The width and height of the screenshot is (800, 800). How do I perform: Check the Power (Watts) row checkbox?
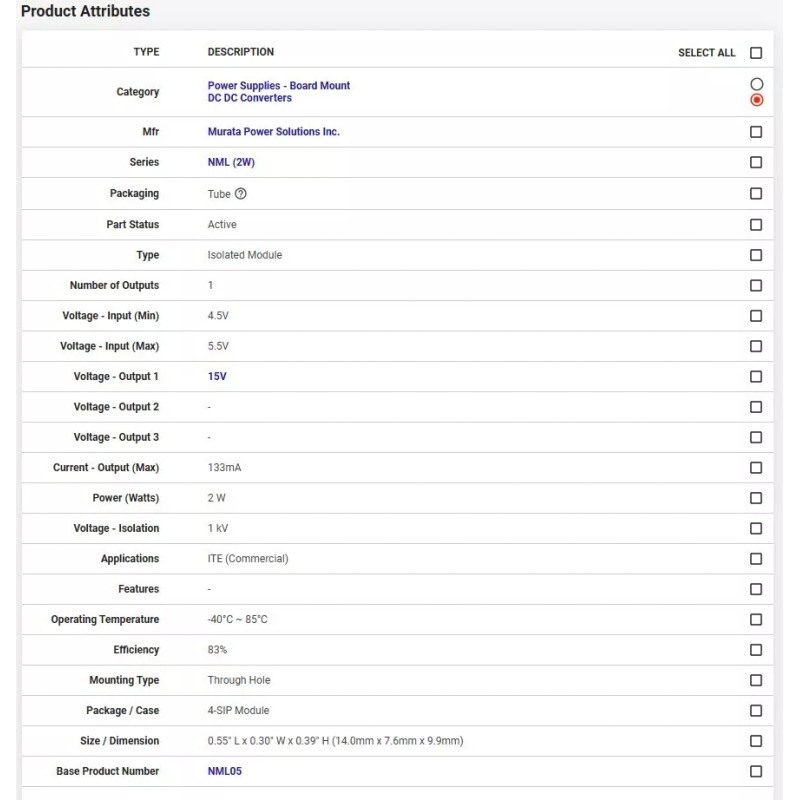click(x=756, y=498)
